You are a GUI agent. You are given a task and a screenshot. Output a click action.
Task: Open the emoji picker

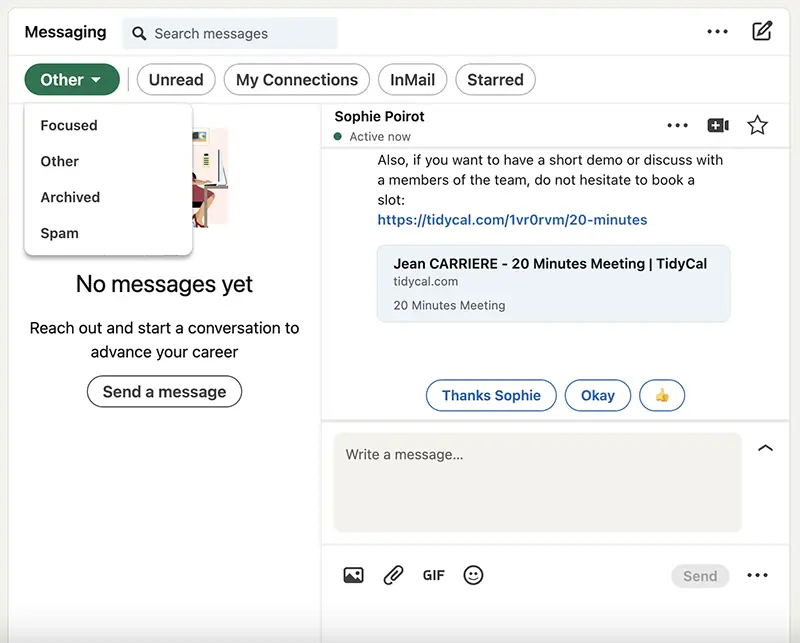(473, 575)
